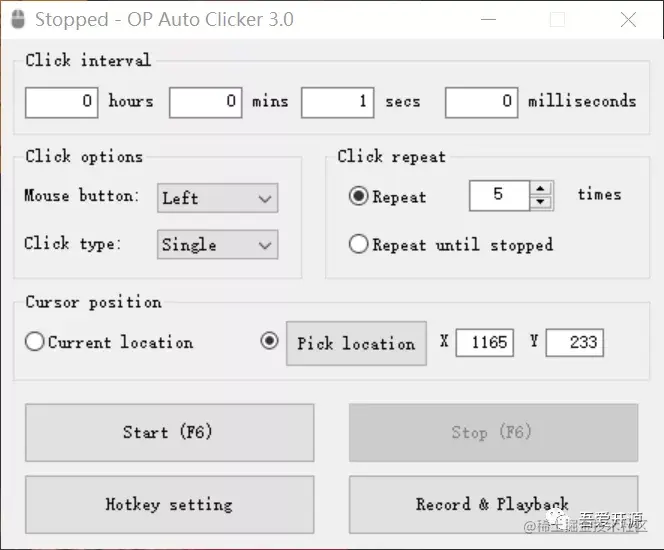Click the 'times' label text
Viewport: 664px width, 550px height.
[600, 195]
